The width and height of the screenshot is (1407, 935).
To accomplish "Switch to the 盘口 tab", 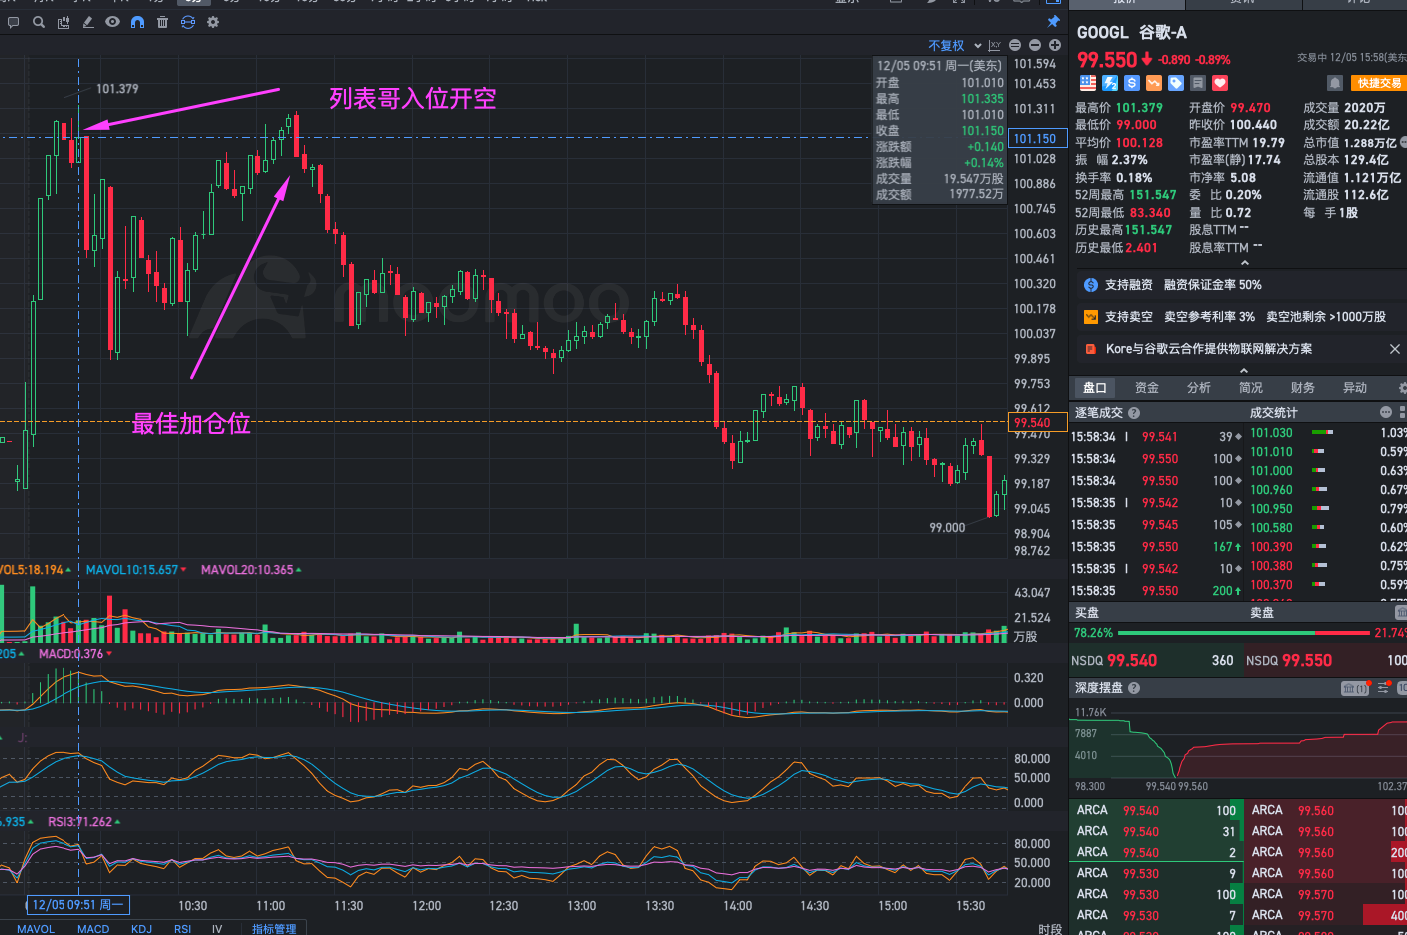I will click(x=1095, y=388).
